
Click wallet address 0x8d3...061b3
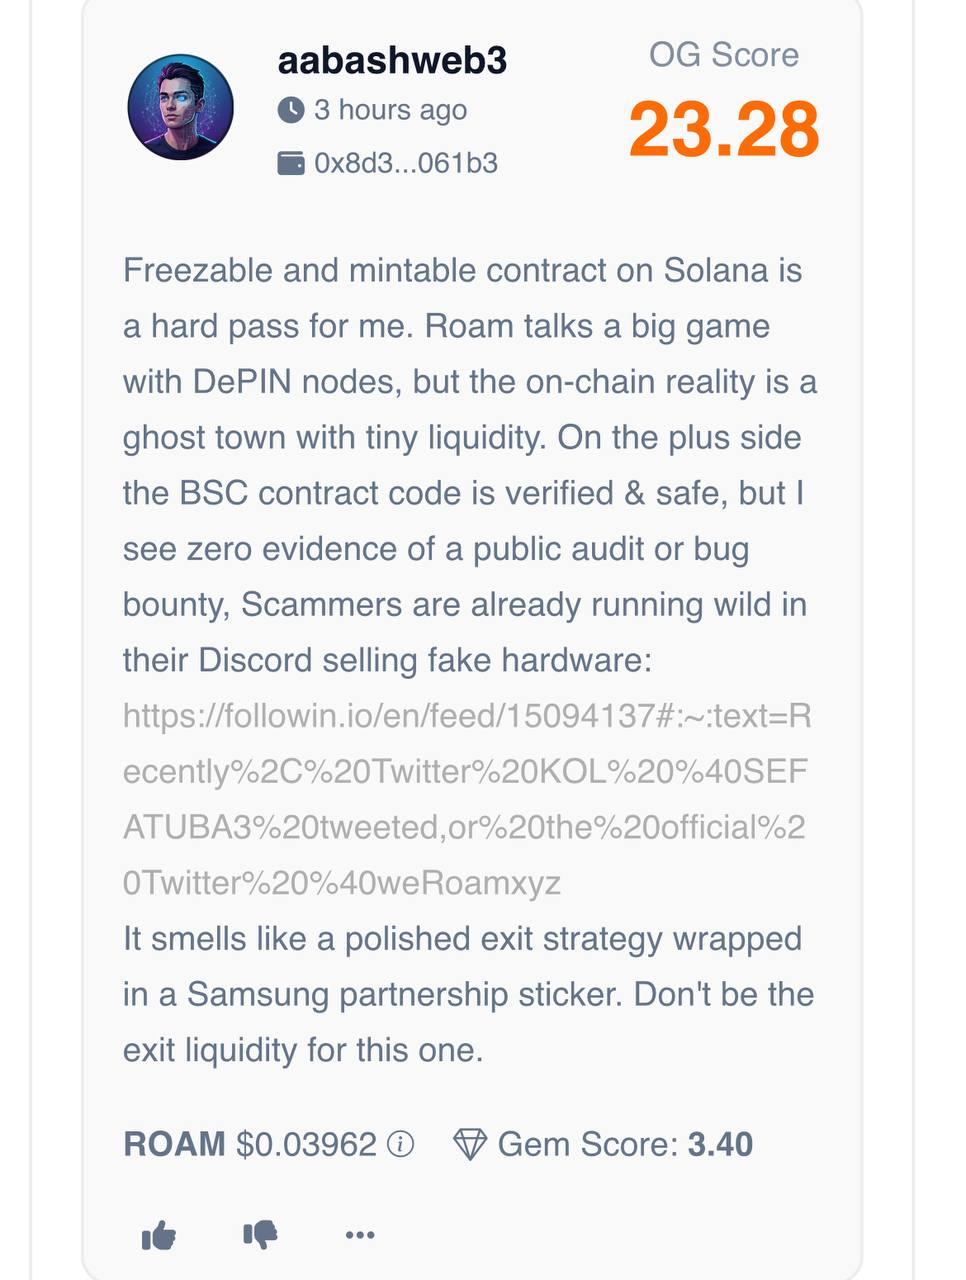[406, 163]
